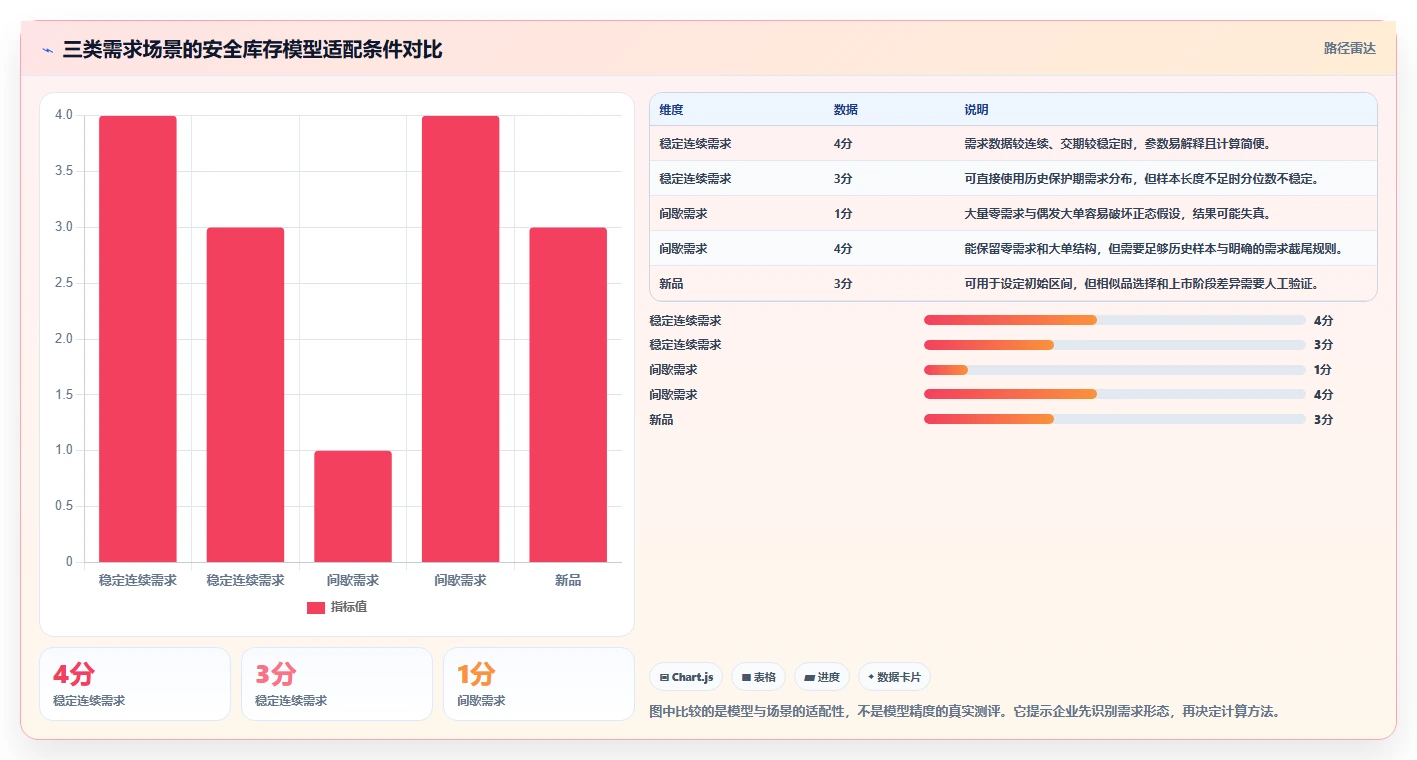Click the 数据卡片 tag chip
The height and width of the screenshot is (760, 1417).
click(x=894, y=677)
